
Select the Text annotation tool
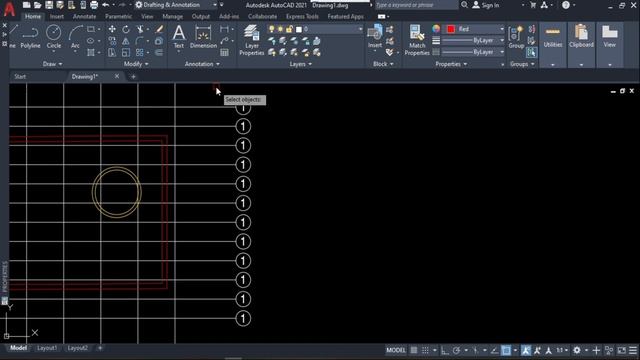tap(179, 37)
